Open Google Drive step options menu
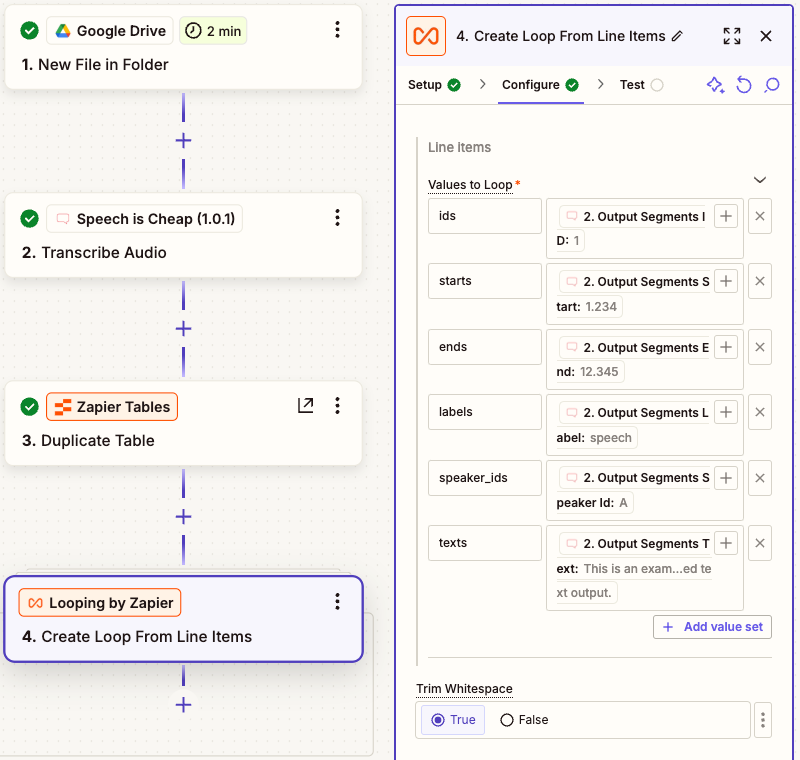Image resolution: width=800 pixels, height=760 pixels. coord(337,29)
